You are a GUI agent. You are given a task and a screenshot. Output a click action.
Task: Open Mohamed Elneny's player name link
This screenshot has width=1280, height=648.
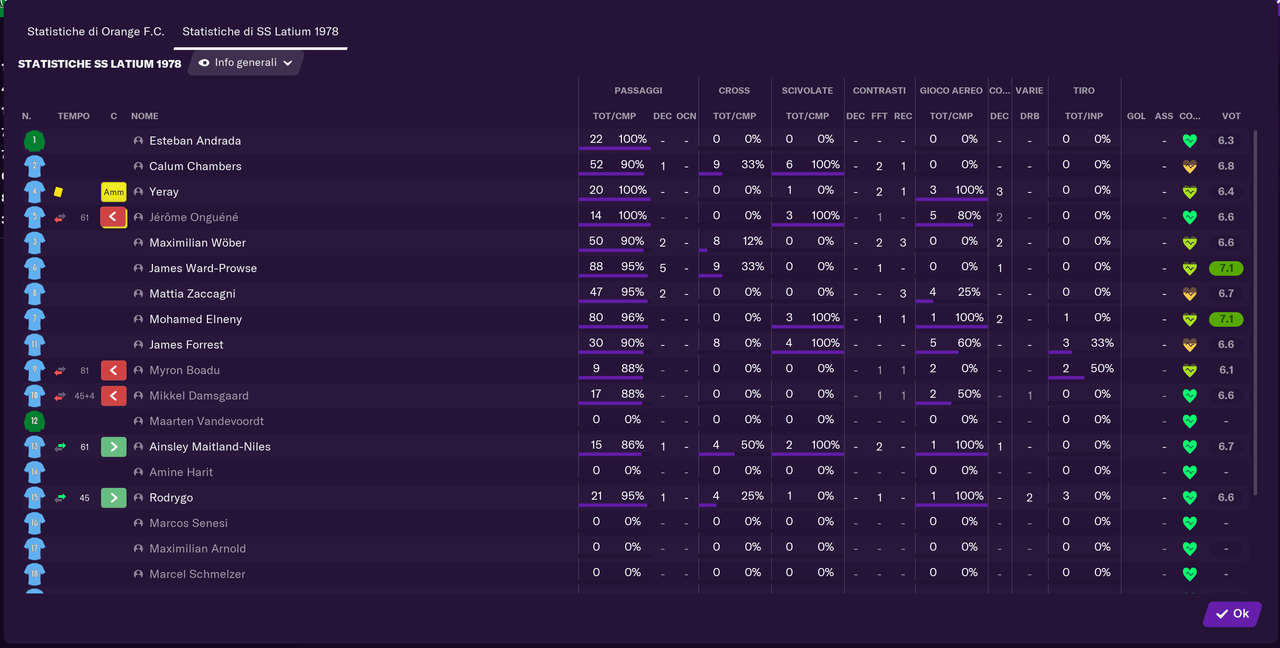click(196, 319)
